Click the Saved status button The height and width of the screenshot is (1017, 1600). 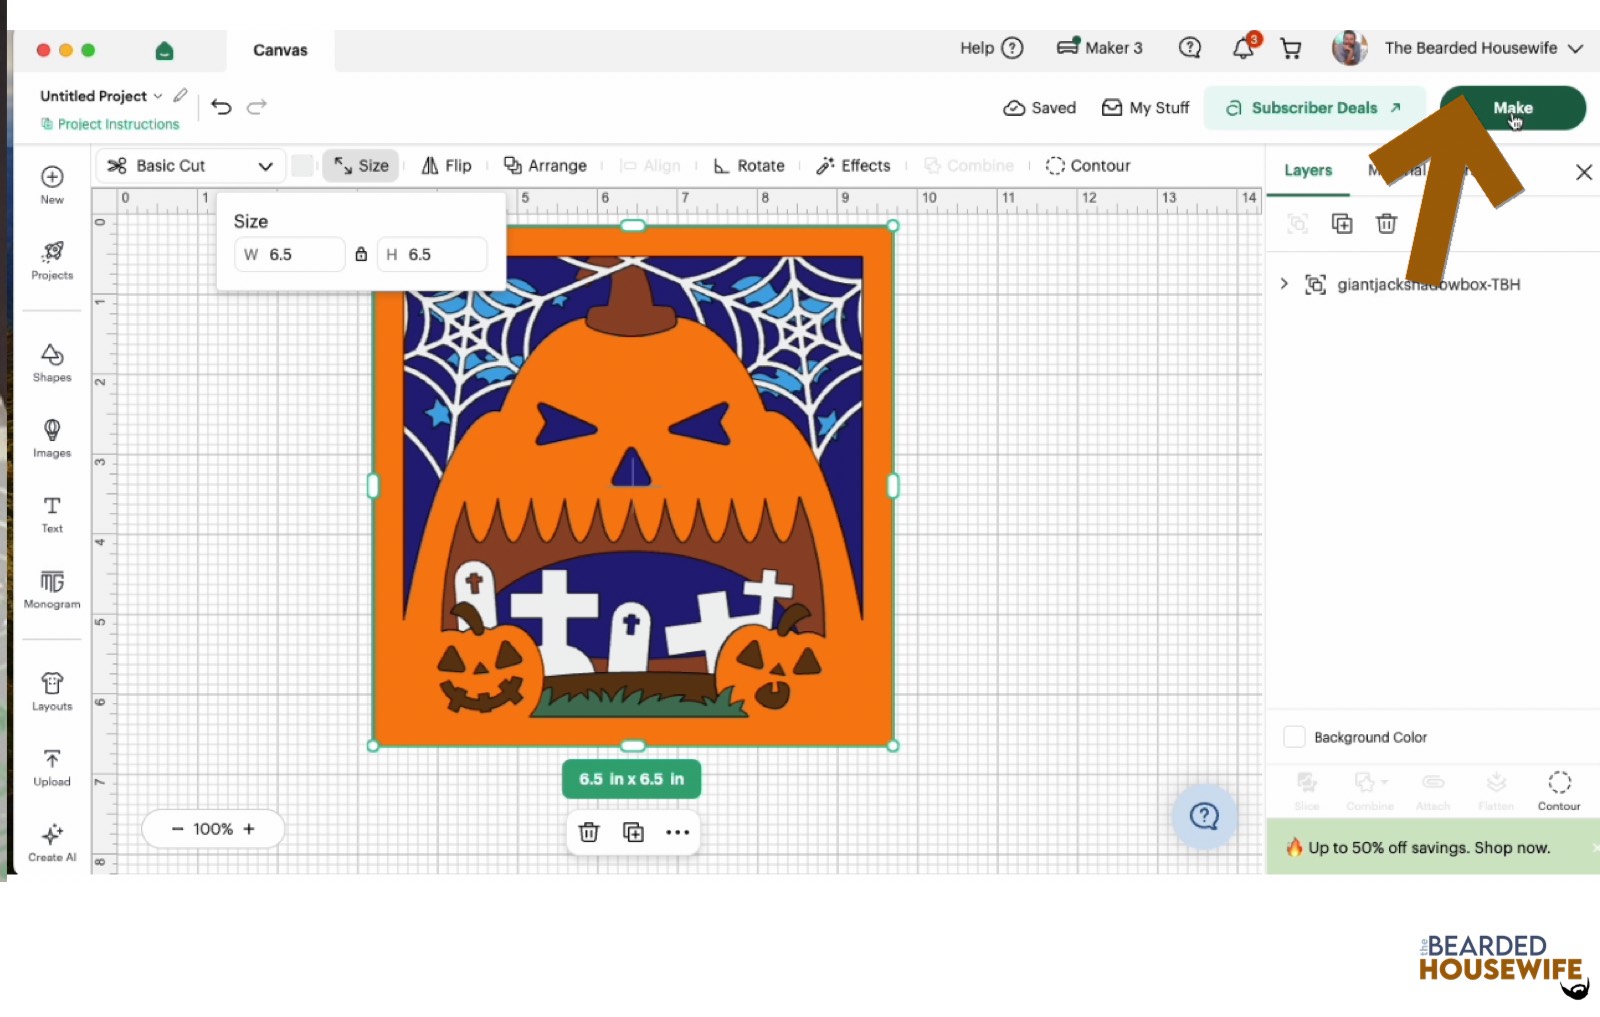[x=1040, y=108]
